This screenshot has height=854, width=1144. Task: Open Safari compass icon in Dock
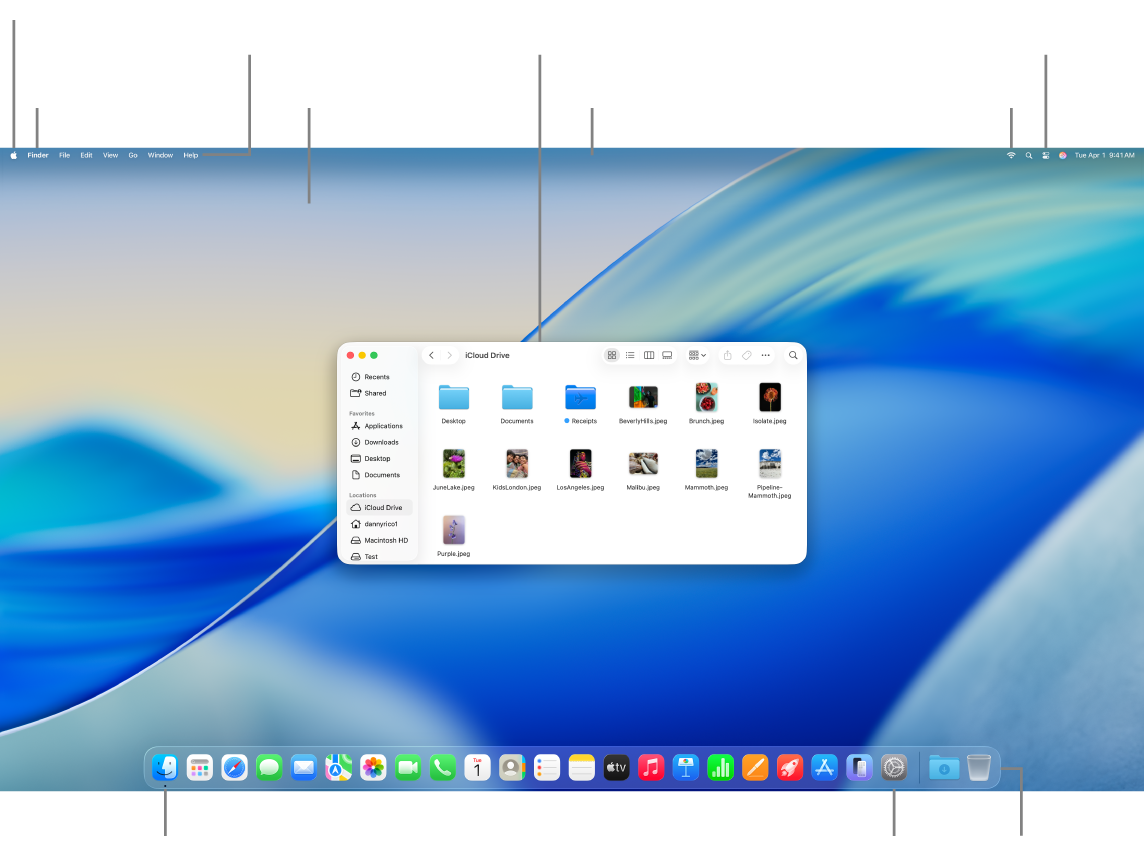[x=234, y=767]
